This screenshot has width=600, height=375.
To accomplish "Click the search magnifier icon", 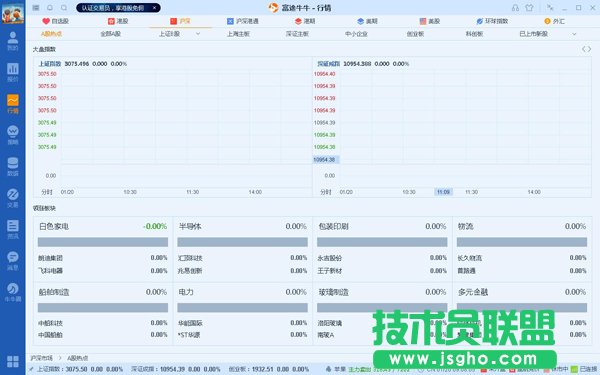I will coord(64,8).
